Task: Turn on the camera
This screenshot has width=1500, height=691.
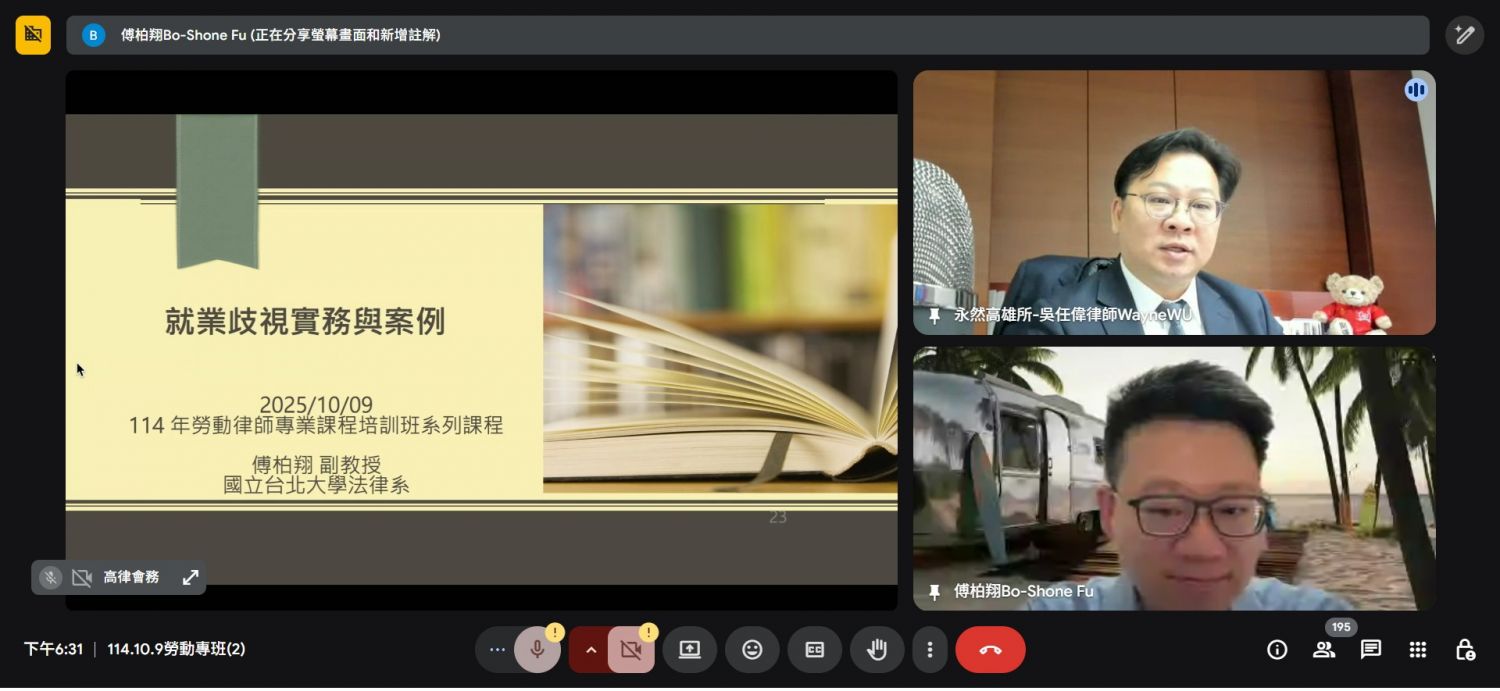Action: [631, 650]
